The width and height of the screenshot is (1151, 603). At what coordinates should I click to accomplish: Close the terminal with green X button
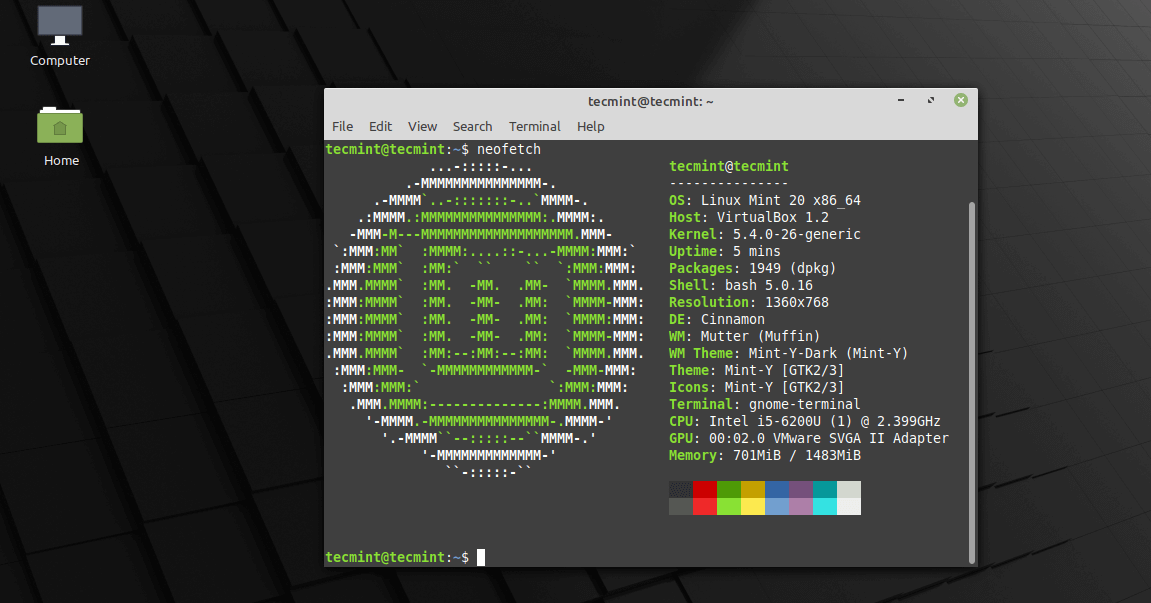click(x=960, y=100)
